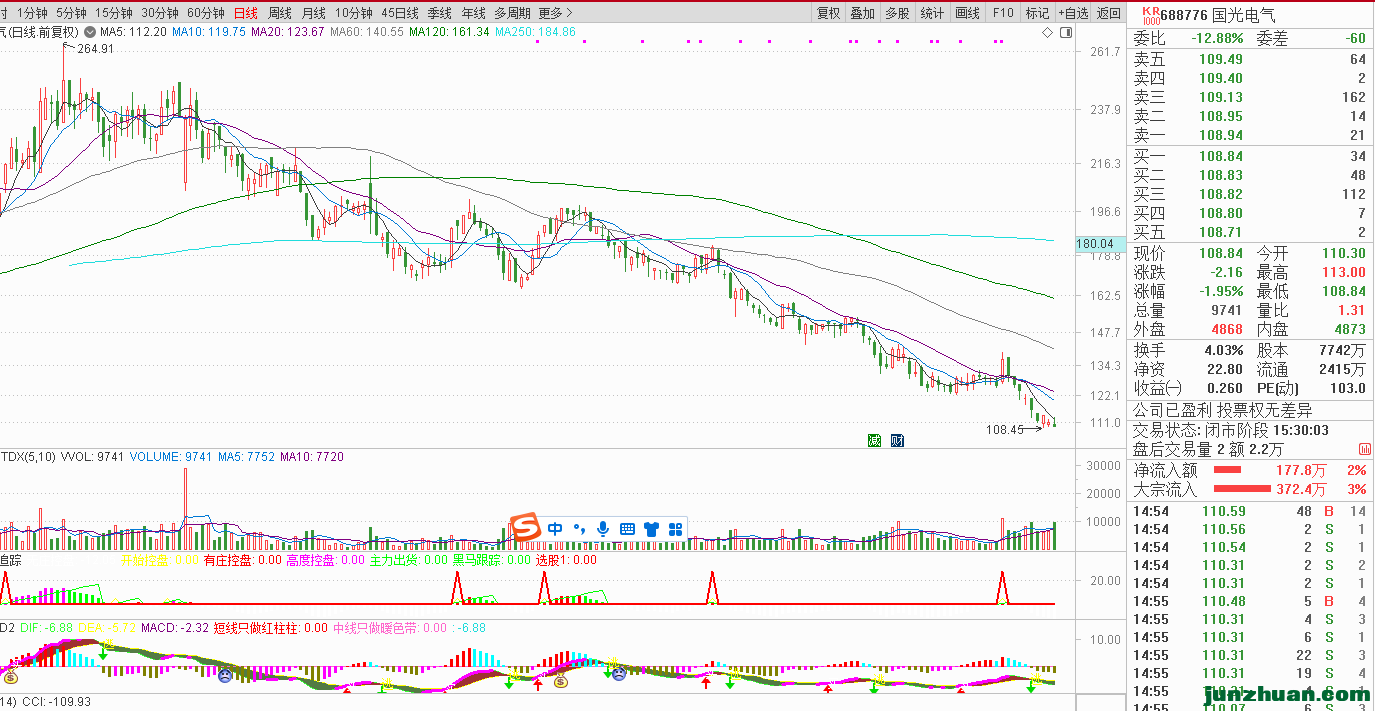1375x711 pixels.
Task: Click the 净流入额 red bar
Action: [1227, 469]
